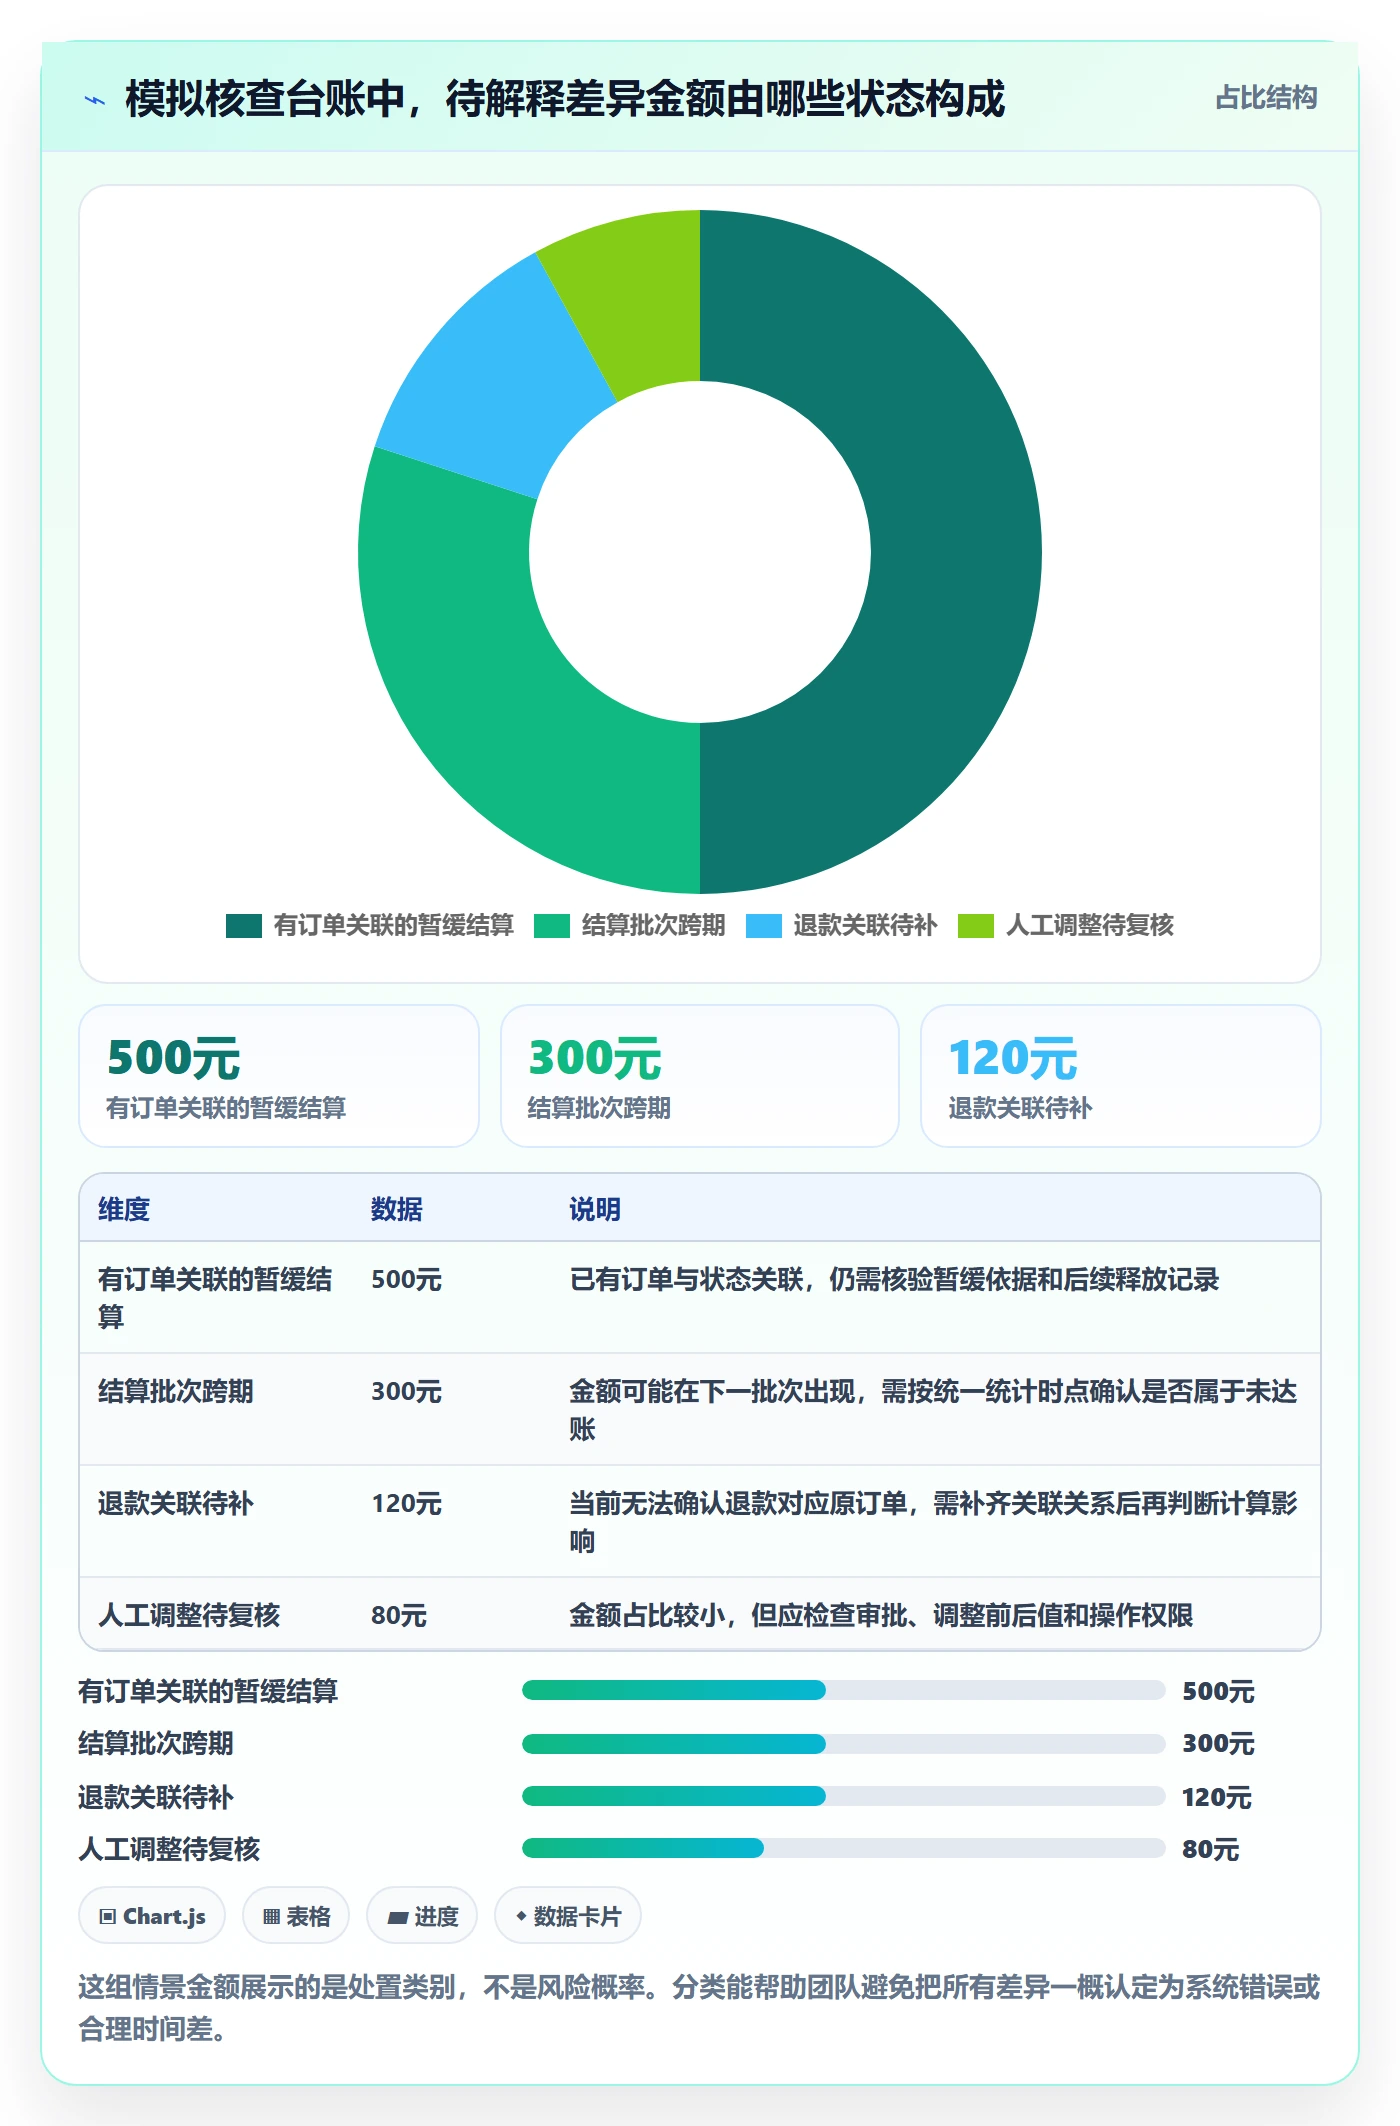Click the 结算批次跨期 progress bar
The width and height of the screenshot is (1400, 2126).
point(844,1744)
